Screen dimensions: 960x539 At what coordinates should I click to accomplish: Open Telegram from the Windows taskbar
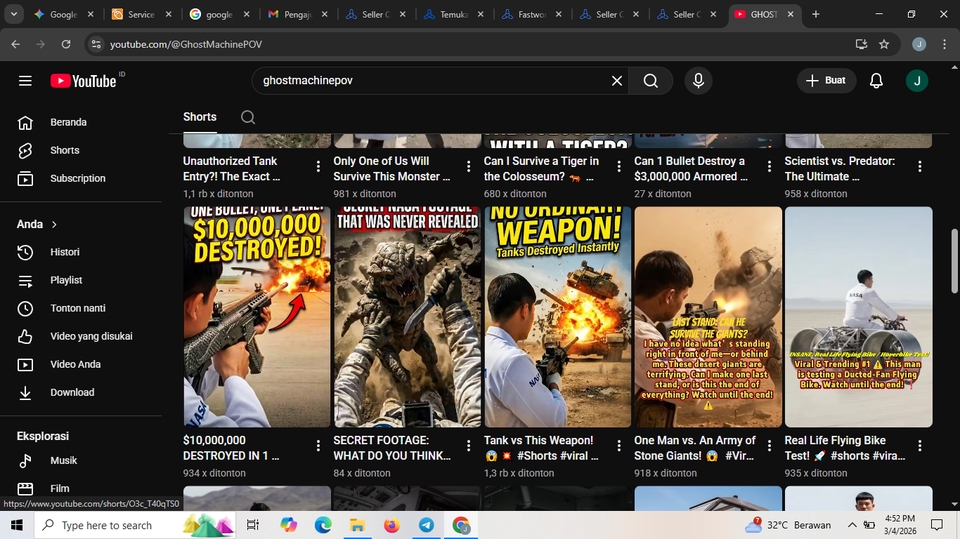coord(426,525)
